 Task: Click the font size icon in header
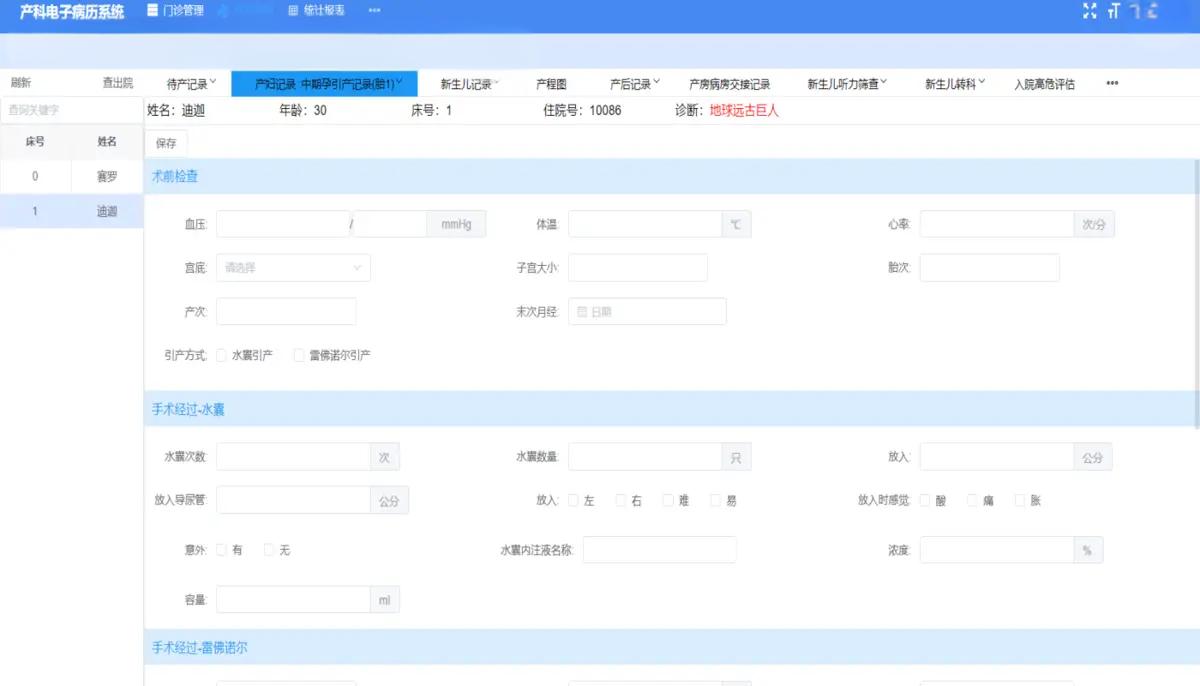coord(1114,11)
